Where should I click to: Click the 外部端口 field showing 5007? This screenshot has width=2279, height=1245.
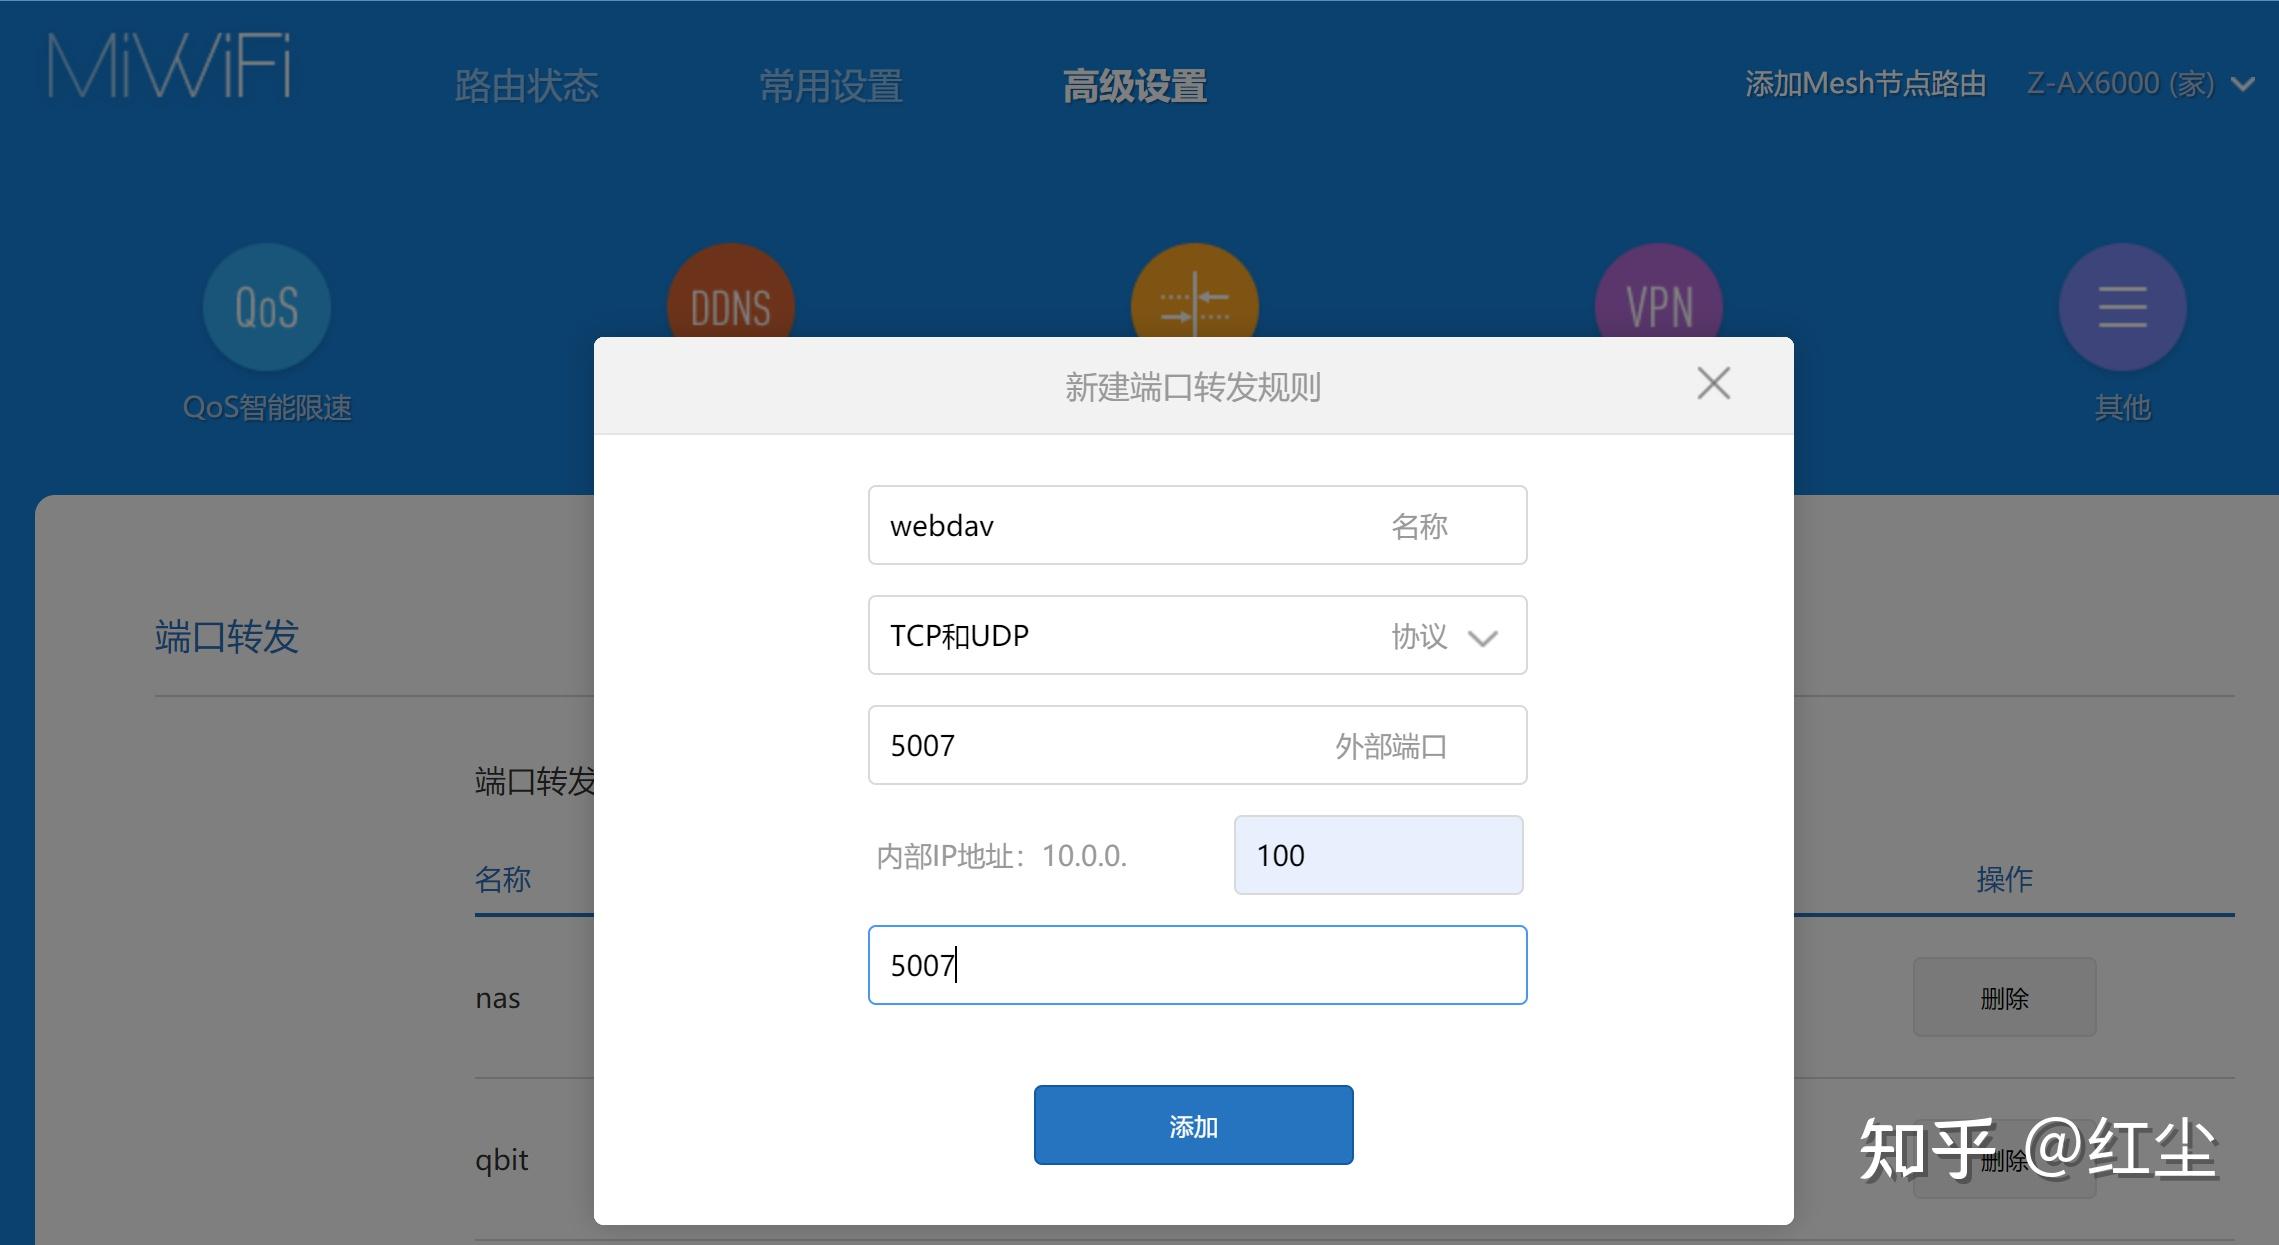coord(1196,744)
